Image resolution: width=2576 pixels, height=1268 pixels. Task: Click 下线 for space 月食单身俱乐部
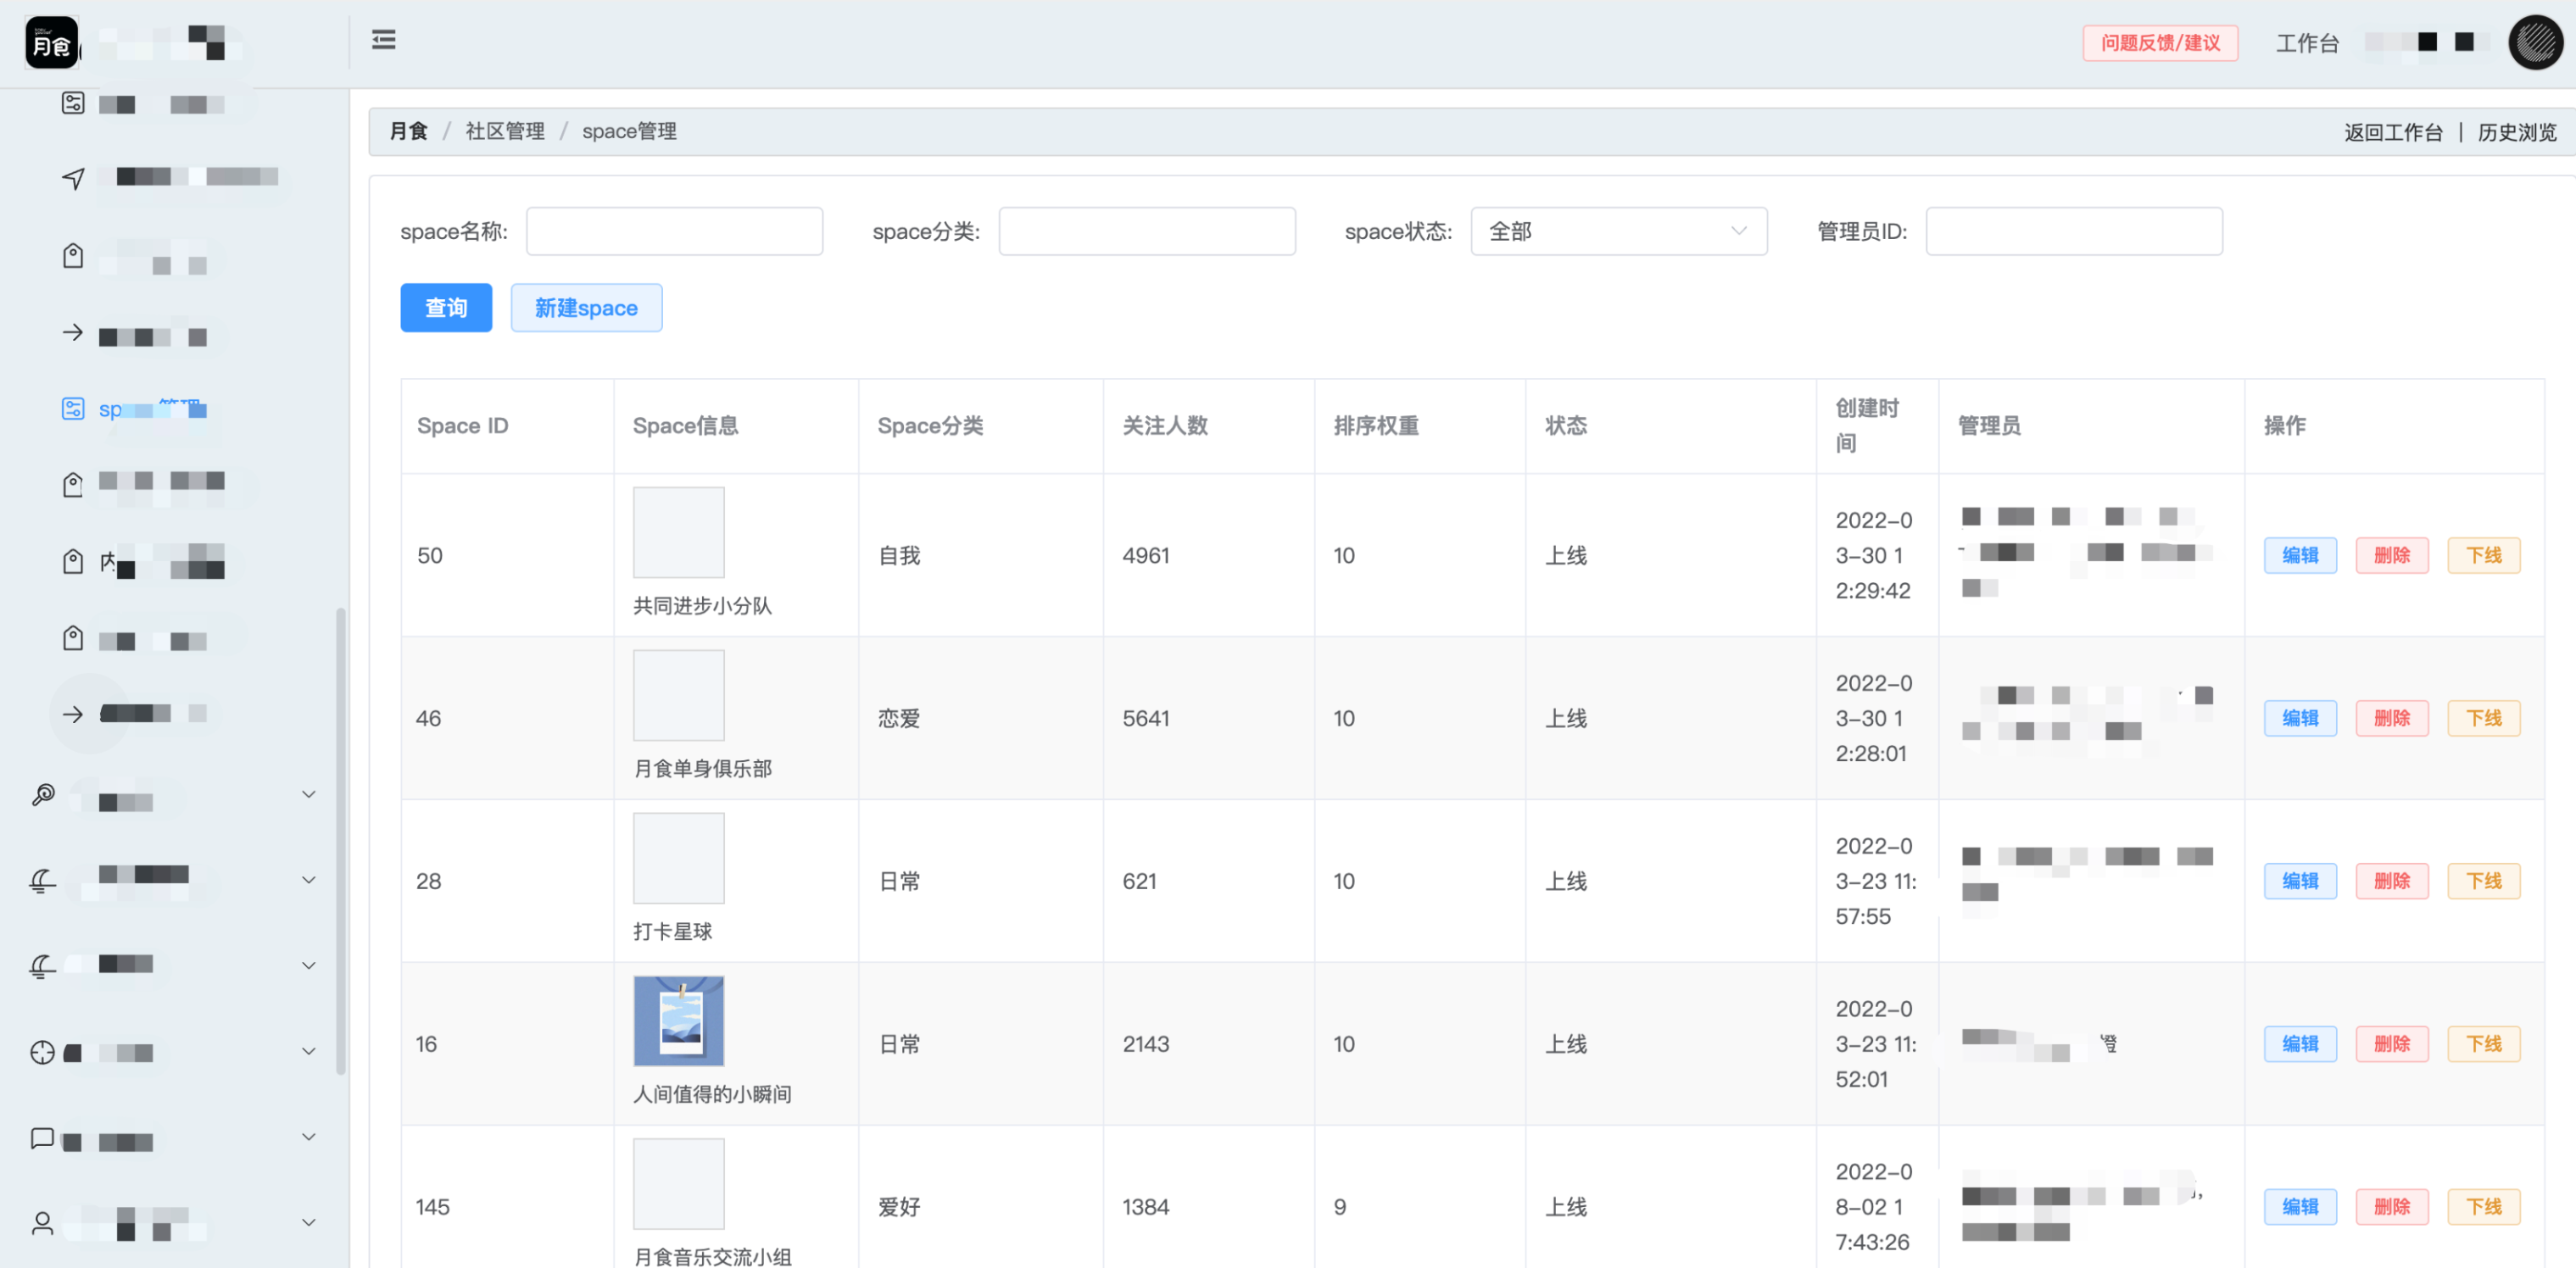[x=2484, y=719]
